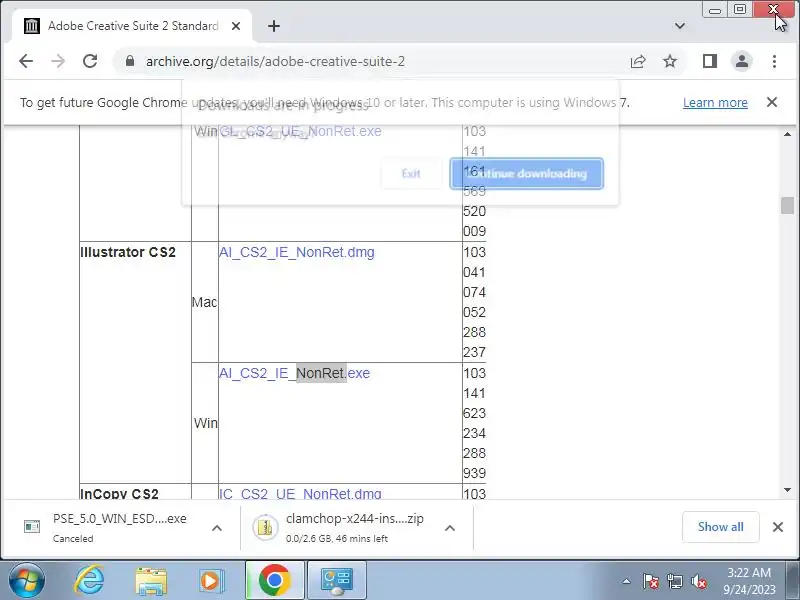Click Show all downloads button

point(720,527)
